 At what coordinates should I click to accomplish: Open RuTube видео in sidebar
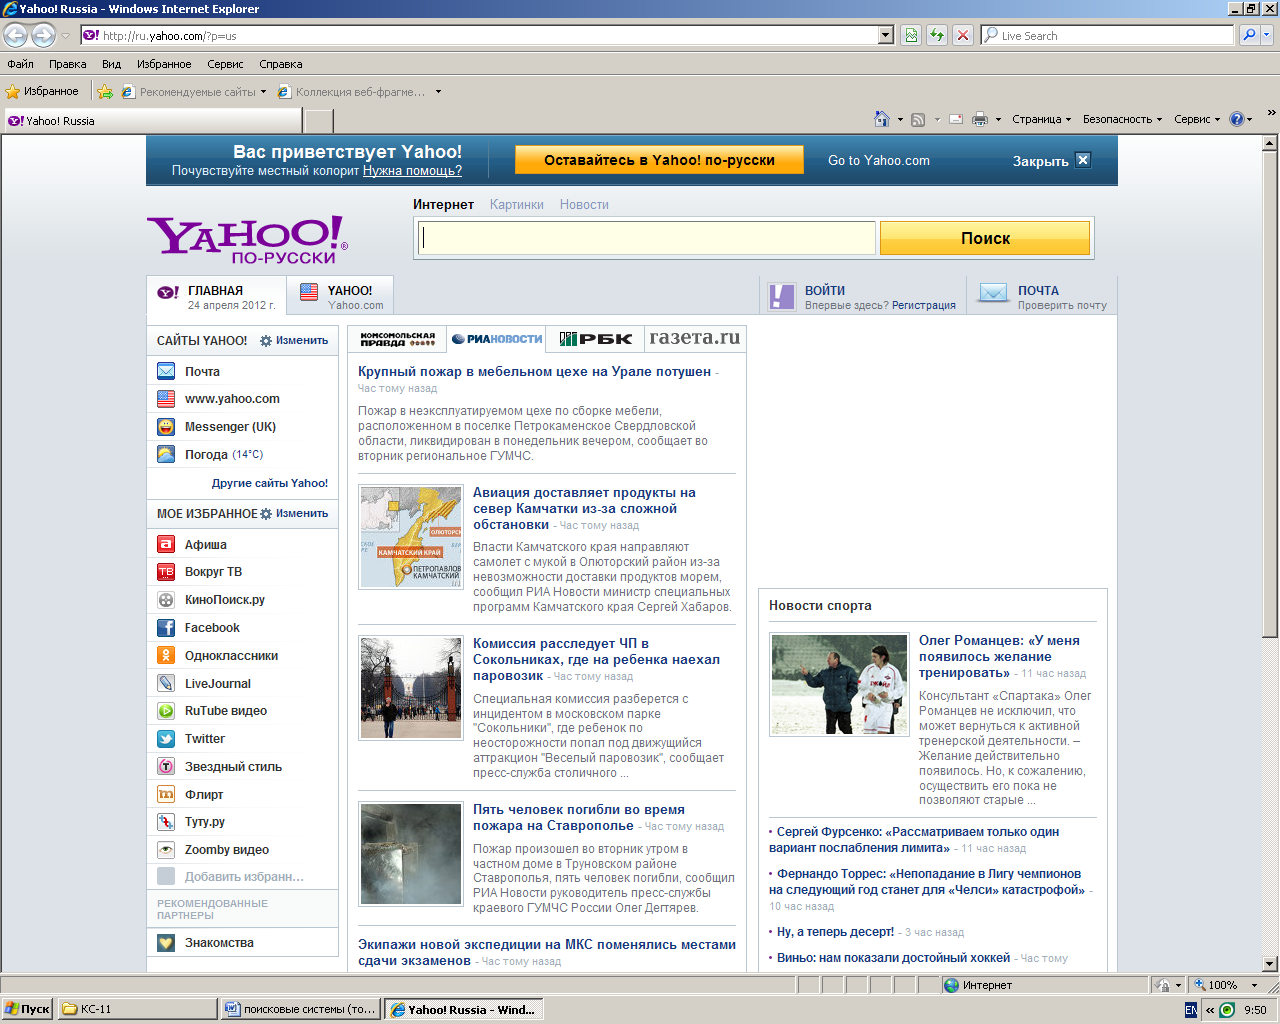point(226,711)
